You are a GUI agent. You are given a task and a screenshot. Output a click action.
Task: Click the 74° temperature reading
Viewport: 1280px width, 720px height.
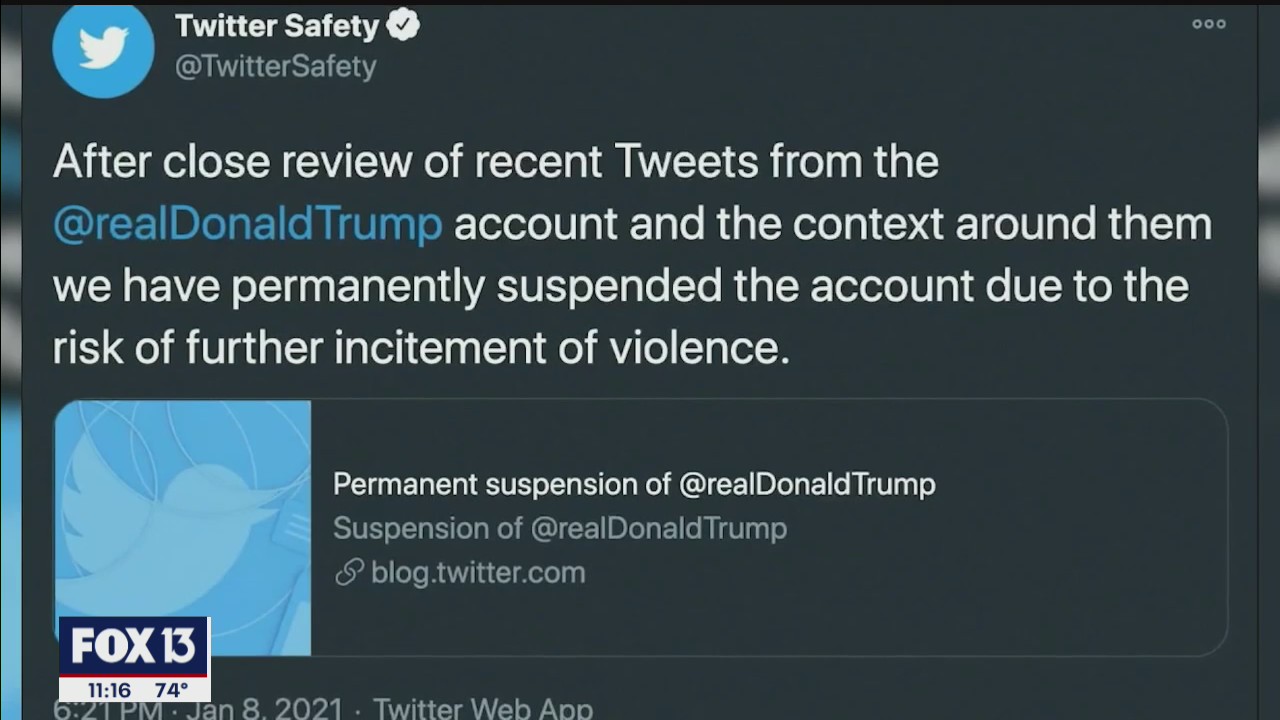pos(172,690)
